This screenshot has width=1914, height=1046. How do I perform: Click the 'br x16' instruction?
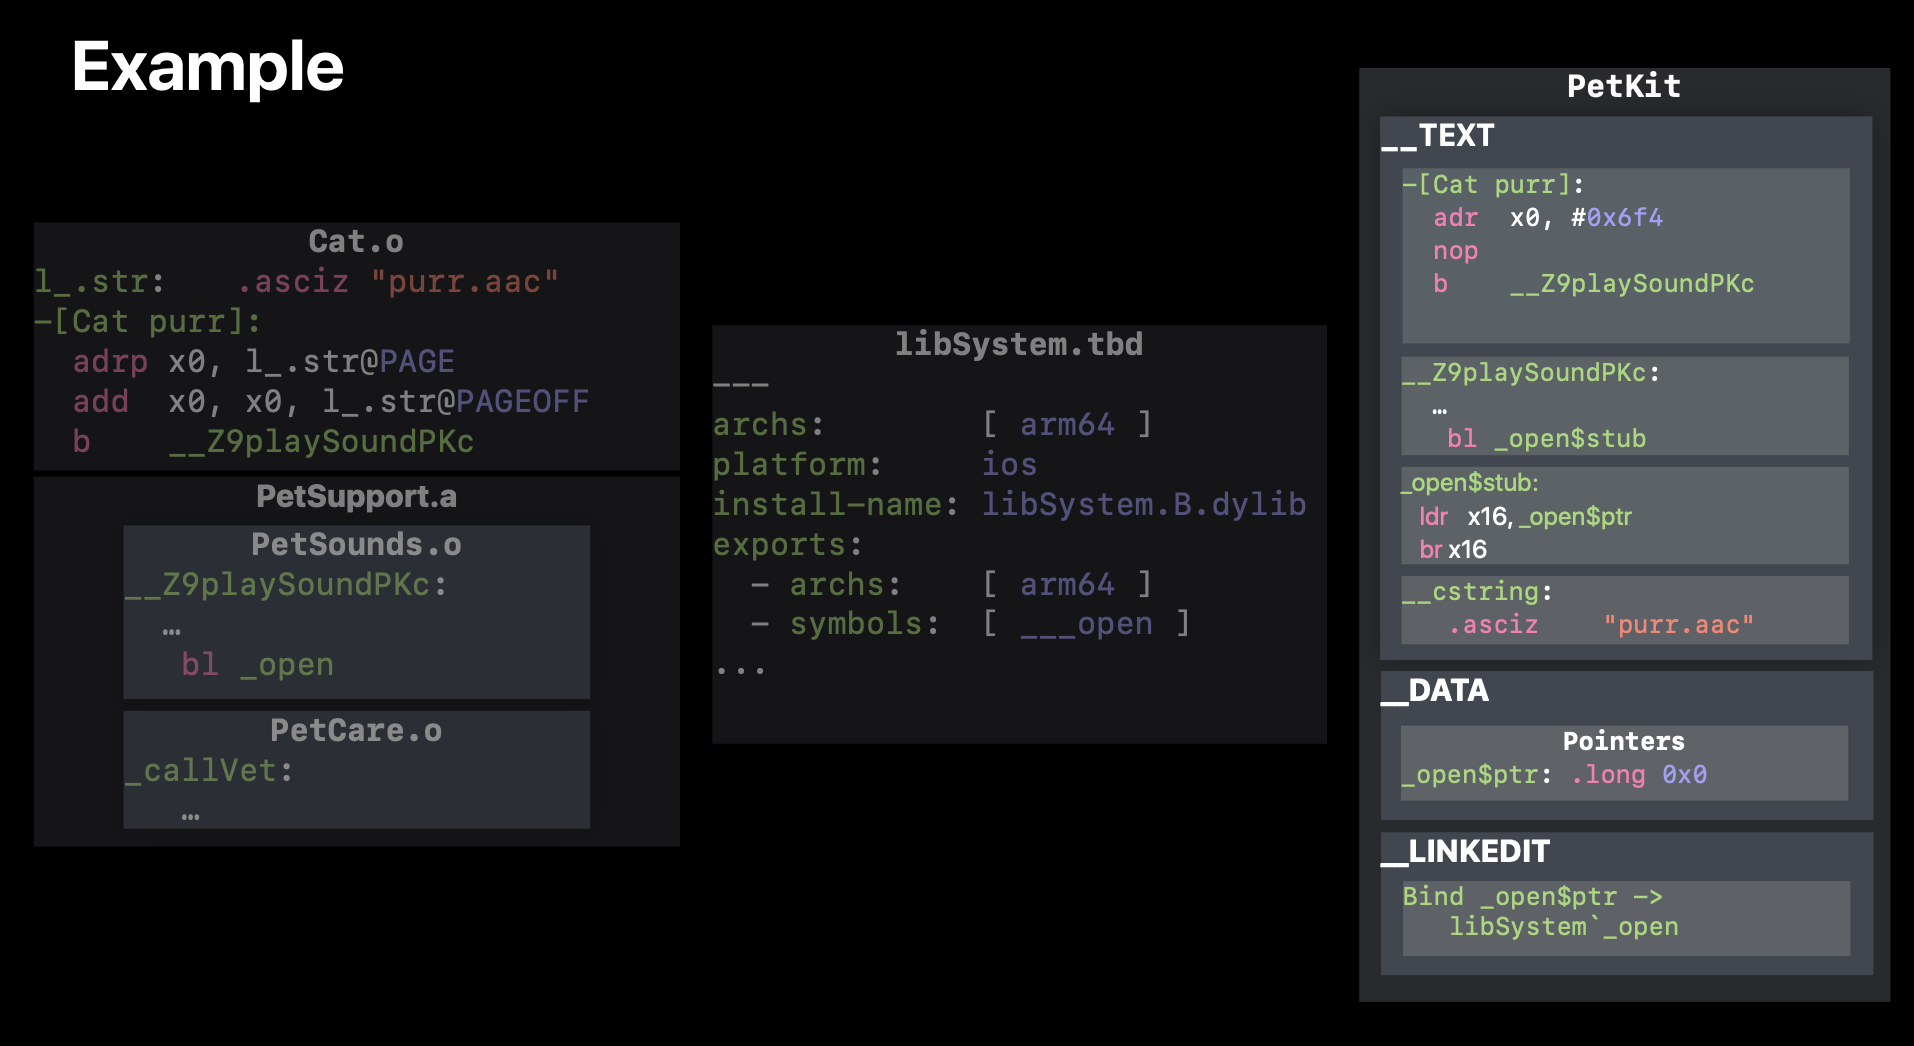pos(1453,550)
